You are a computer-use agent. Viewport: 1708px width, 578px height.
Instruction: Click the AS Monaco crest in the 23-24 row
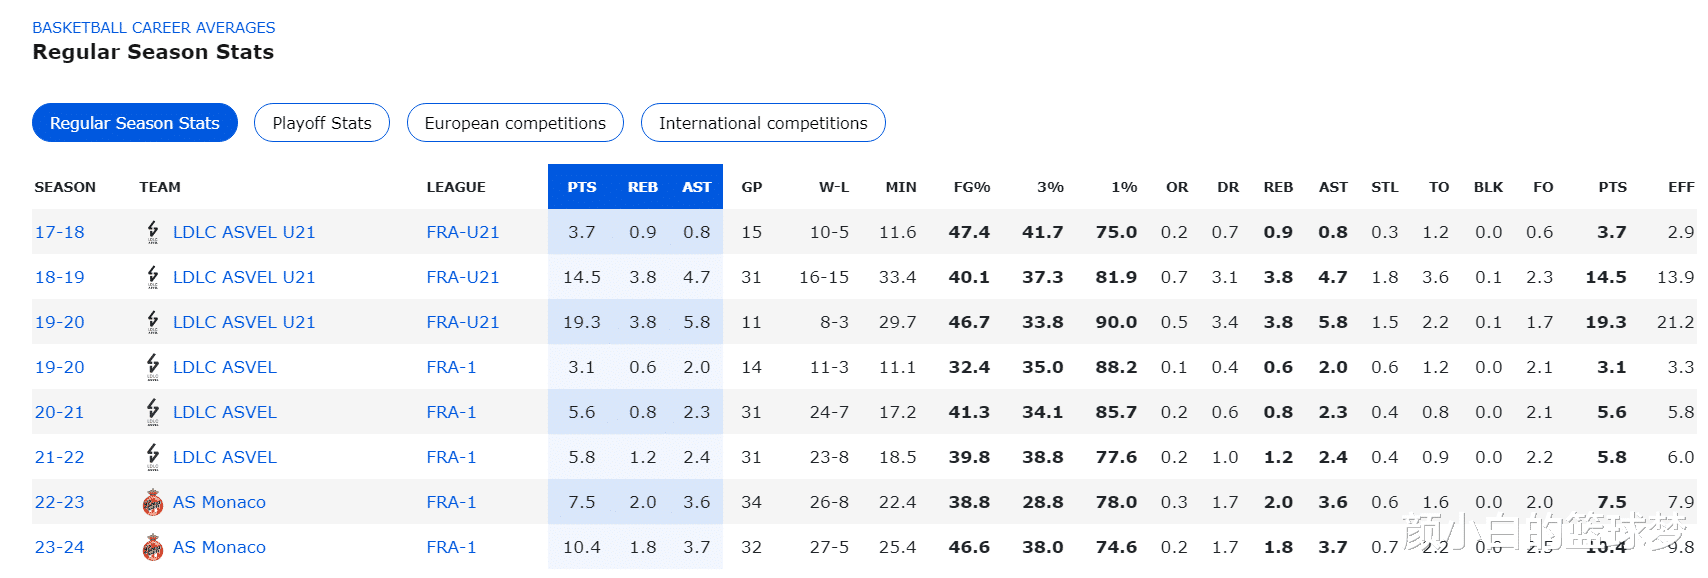point(153,547)
